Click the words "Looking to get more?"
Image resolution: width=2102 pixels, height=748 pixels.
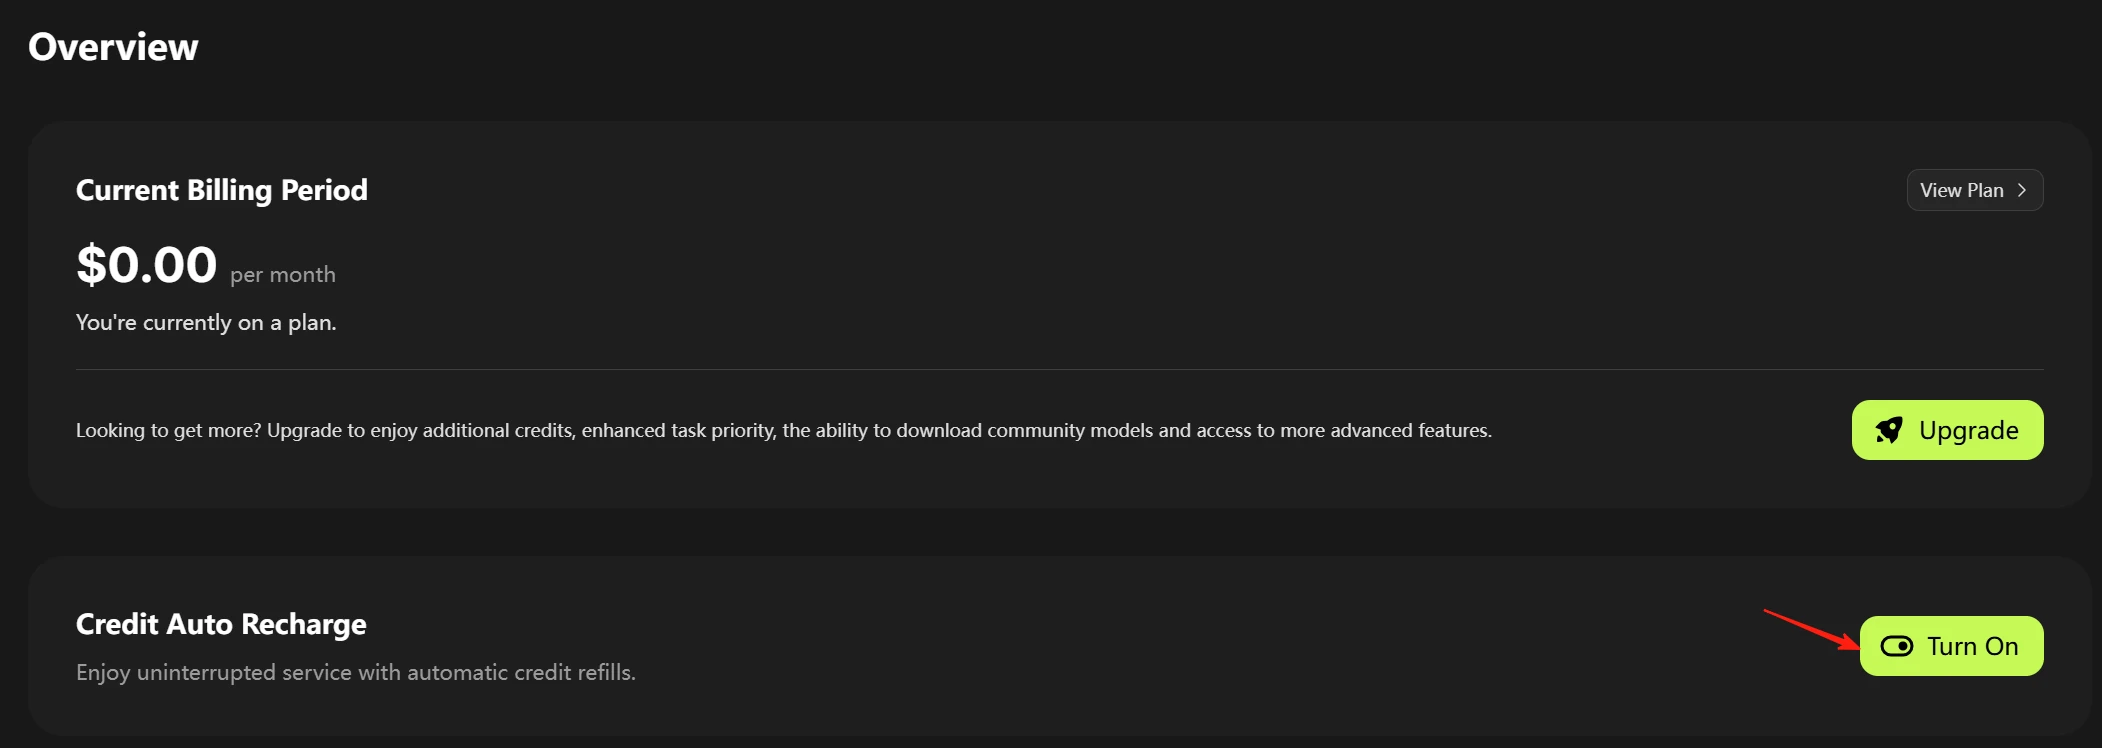pyautogui.click(x=169, y=430)
